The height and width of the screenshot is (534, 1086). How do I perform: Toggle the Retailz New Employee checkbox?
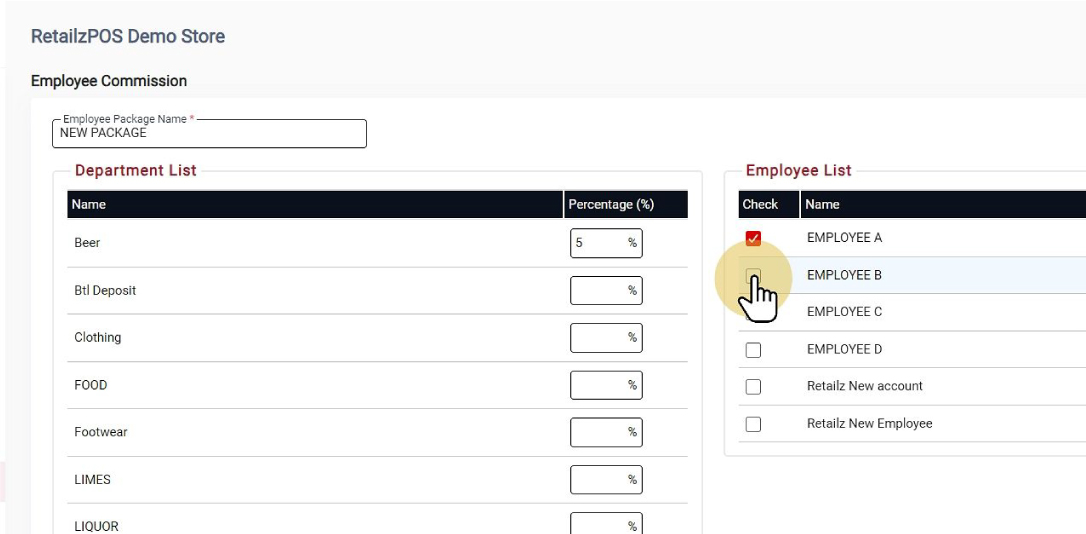[x=753, y=424]
